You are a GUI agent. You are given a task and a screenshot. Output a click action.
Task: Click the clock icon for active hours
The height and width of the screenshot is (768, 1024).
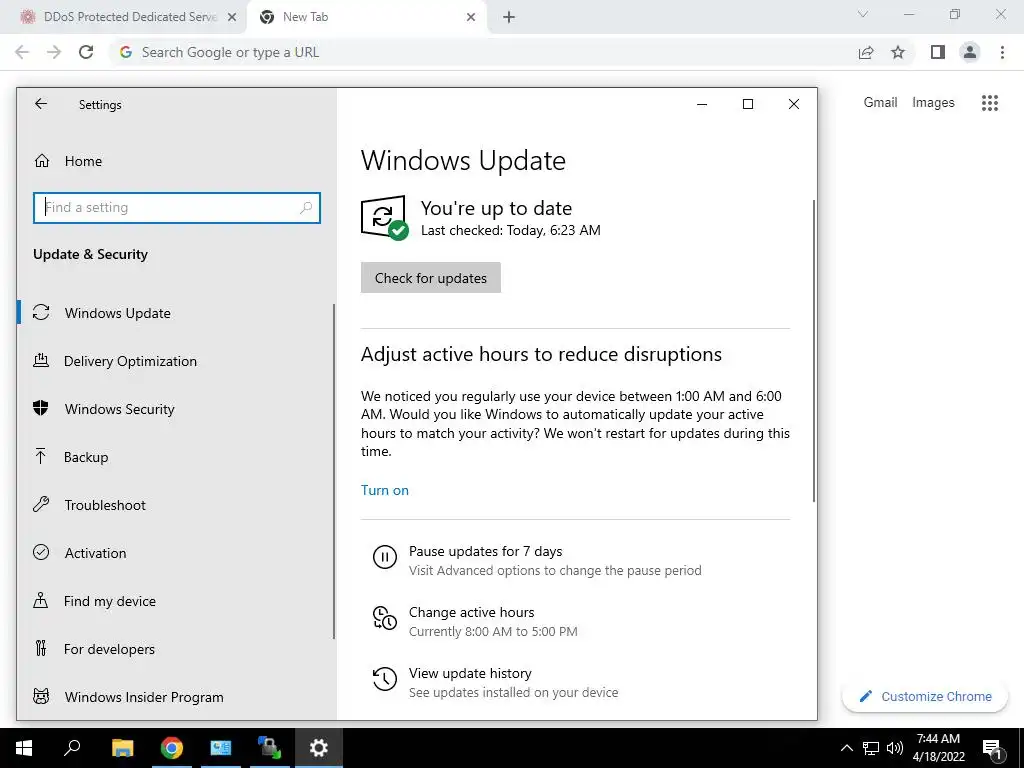coord(385,618)
